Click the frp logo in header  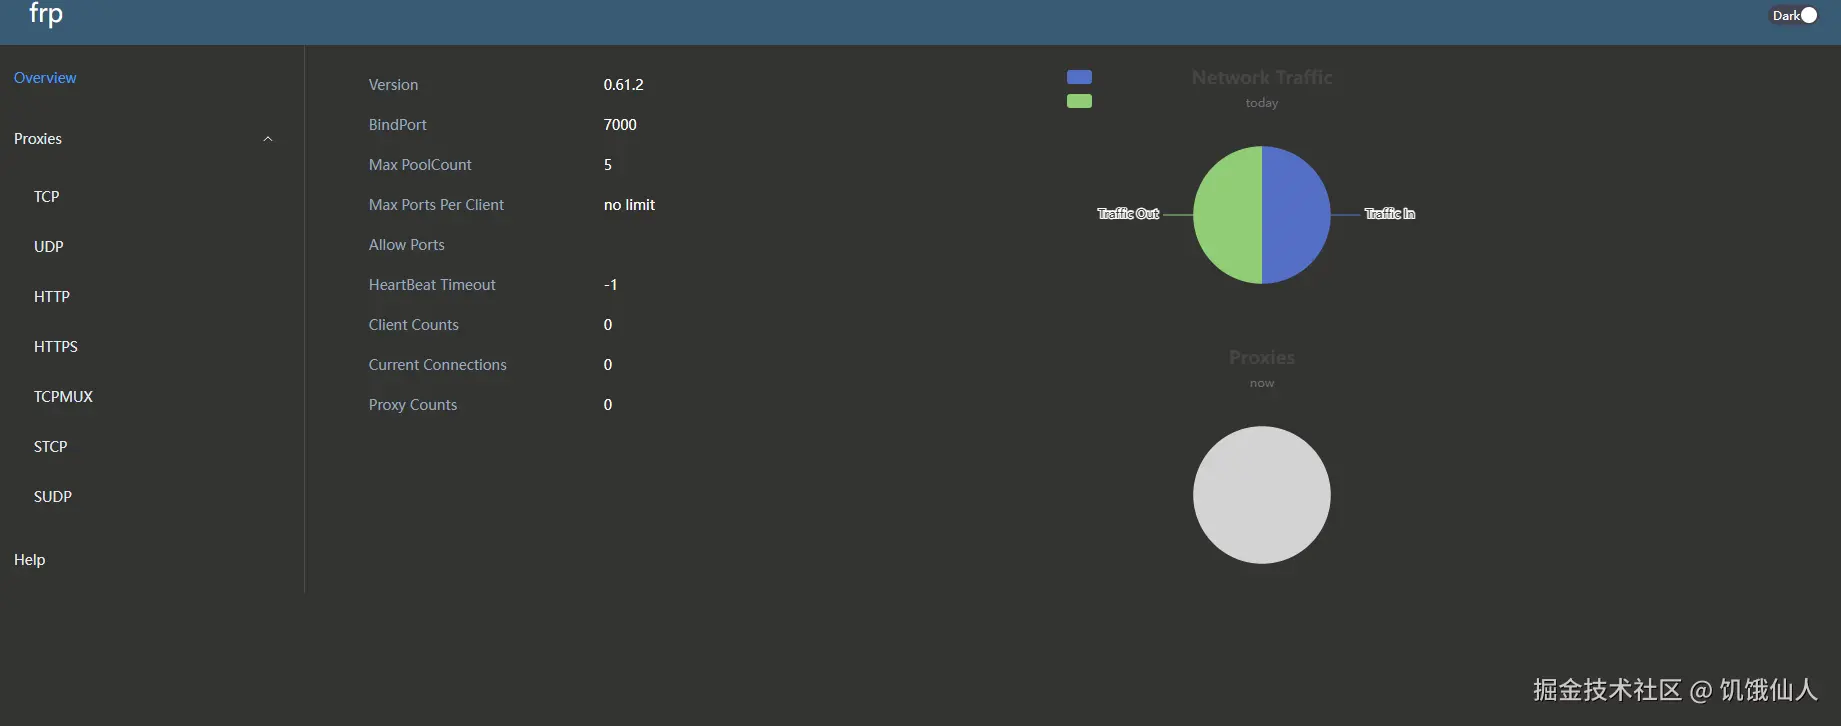coord(46,14)
